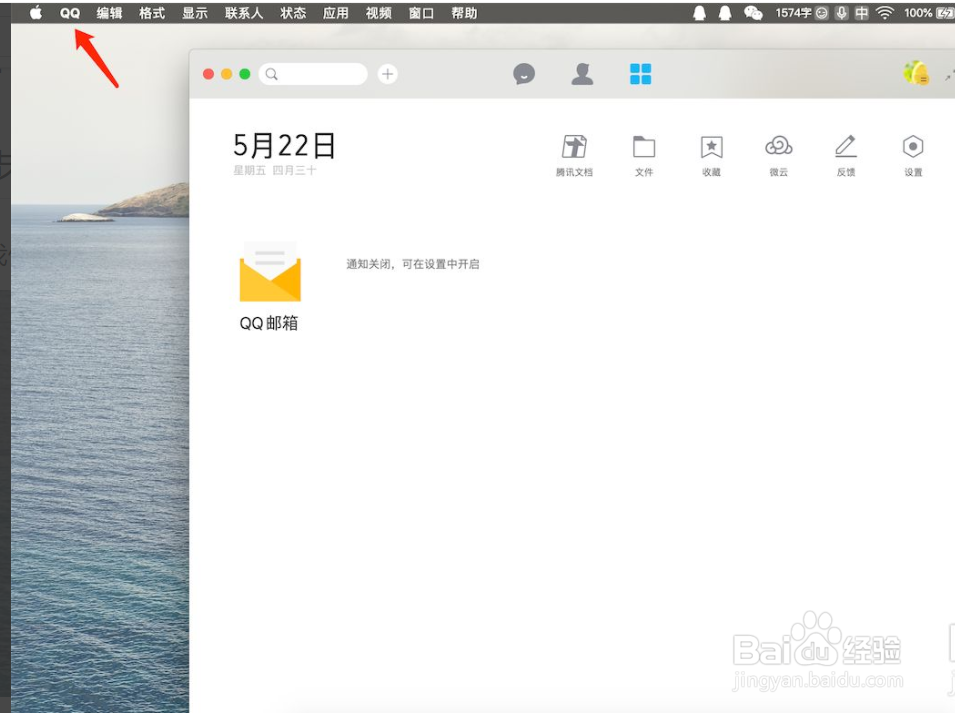Click the QQ search field

313,74
